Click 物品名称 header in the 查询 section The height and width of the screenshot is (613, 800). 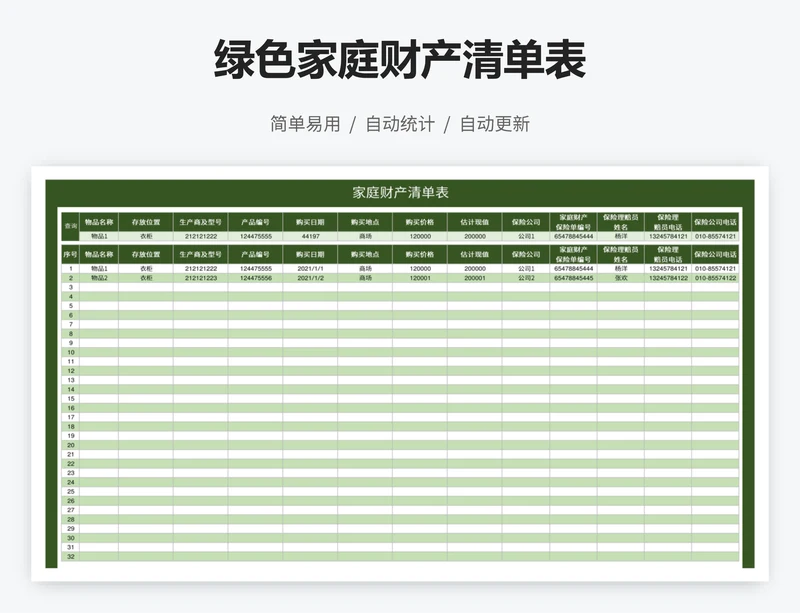point(99,222)
